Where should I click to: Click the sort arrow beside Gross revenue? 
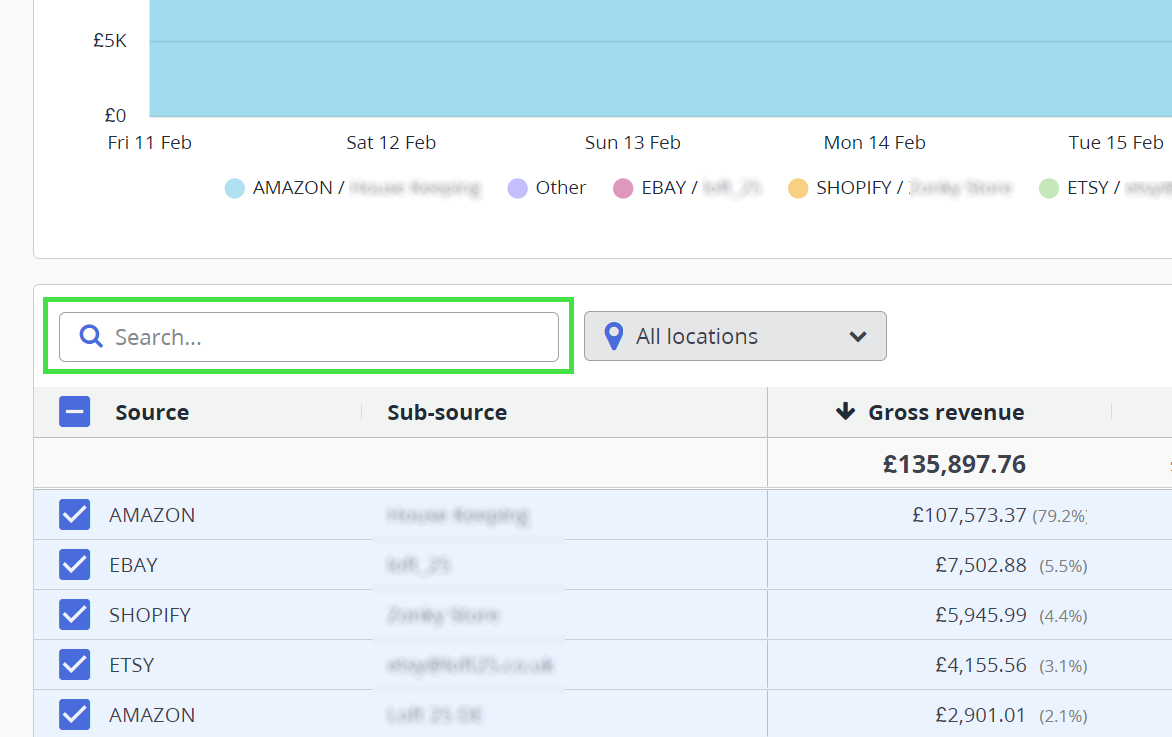[845, 412]
